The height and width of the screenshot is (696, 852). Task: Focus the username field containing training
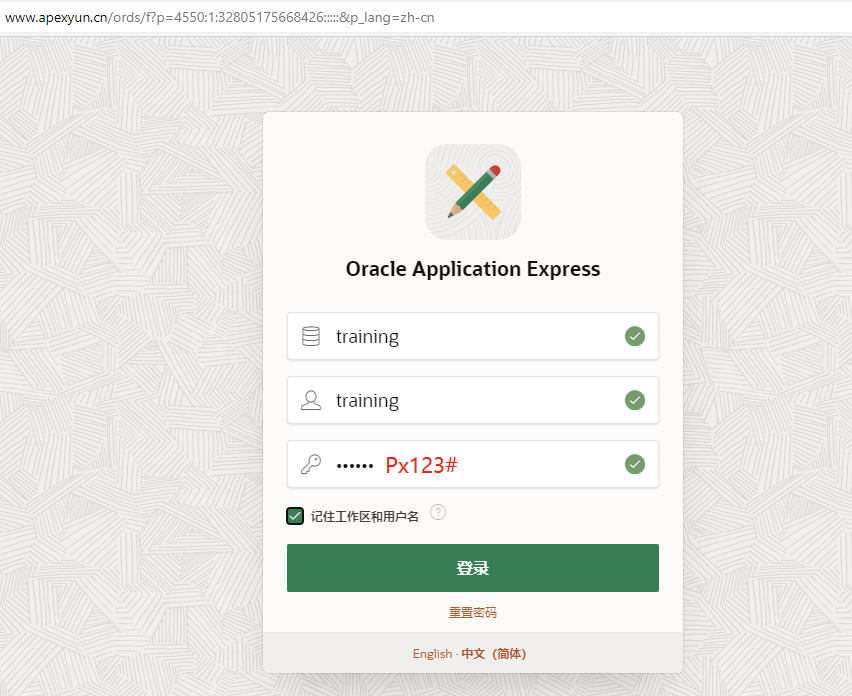473,400
